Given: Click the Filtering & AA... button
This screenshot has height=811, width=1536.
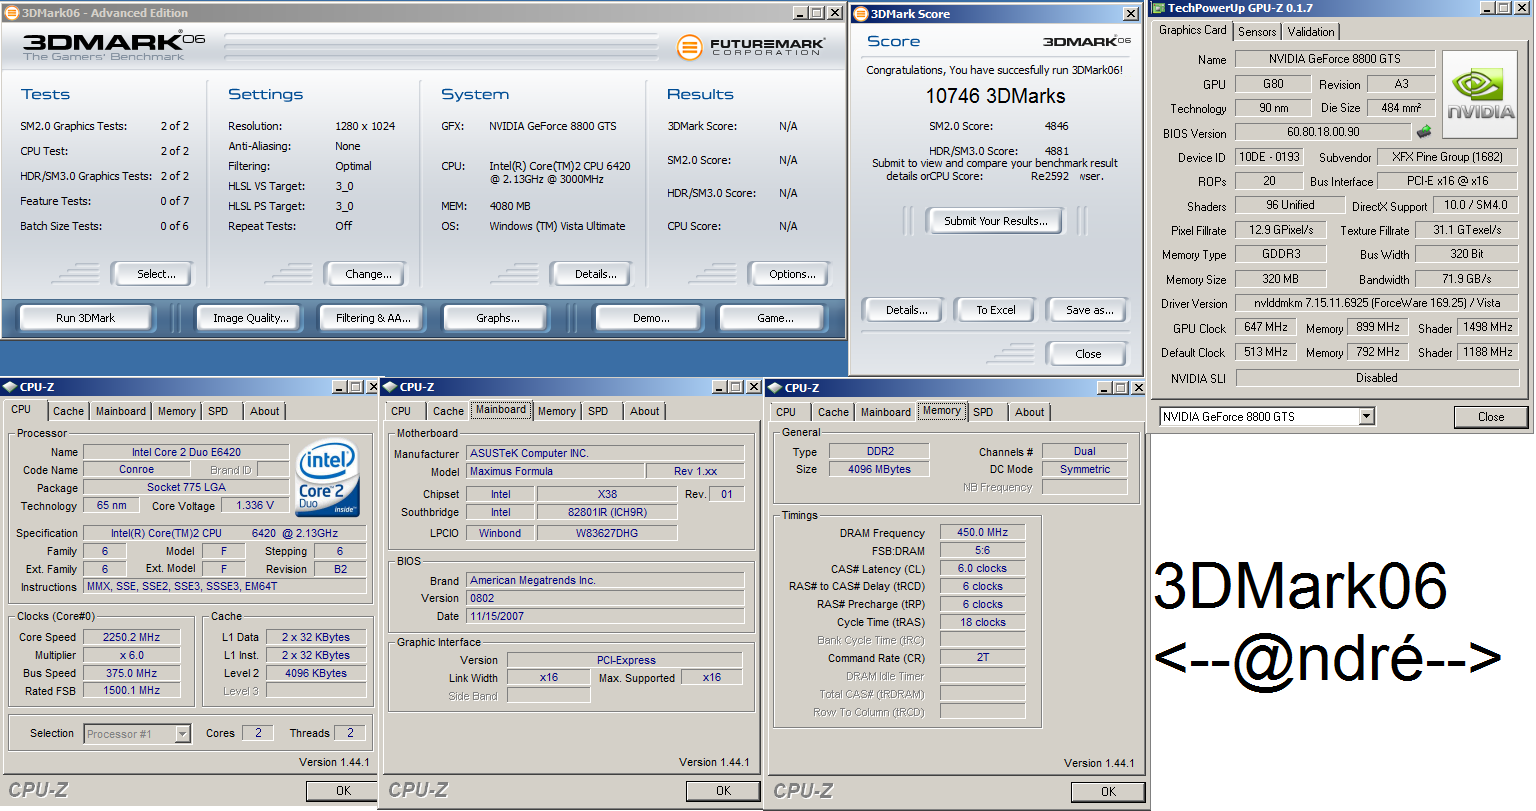Looking at the screenshot, I should click(x=373, y=318).
